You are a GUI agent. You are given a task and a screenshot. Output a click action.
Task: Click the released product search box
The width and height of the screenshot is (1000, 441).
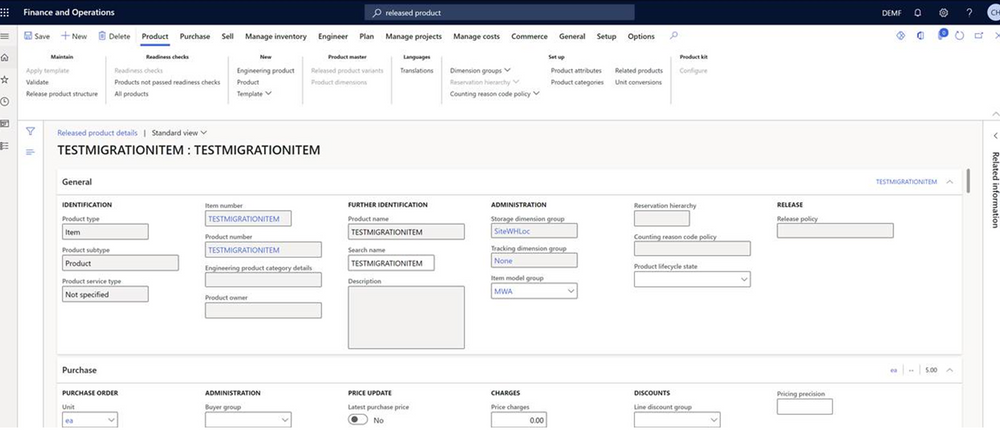[x=499, y=13]
